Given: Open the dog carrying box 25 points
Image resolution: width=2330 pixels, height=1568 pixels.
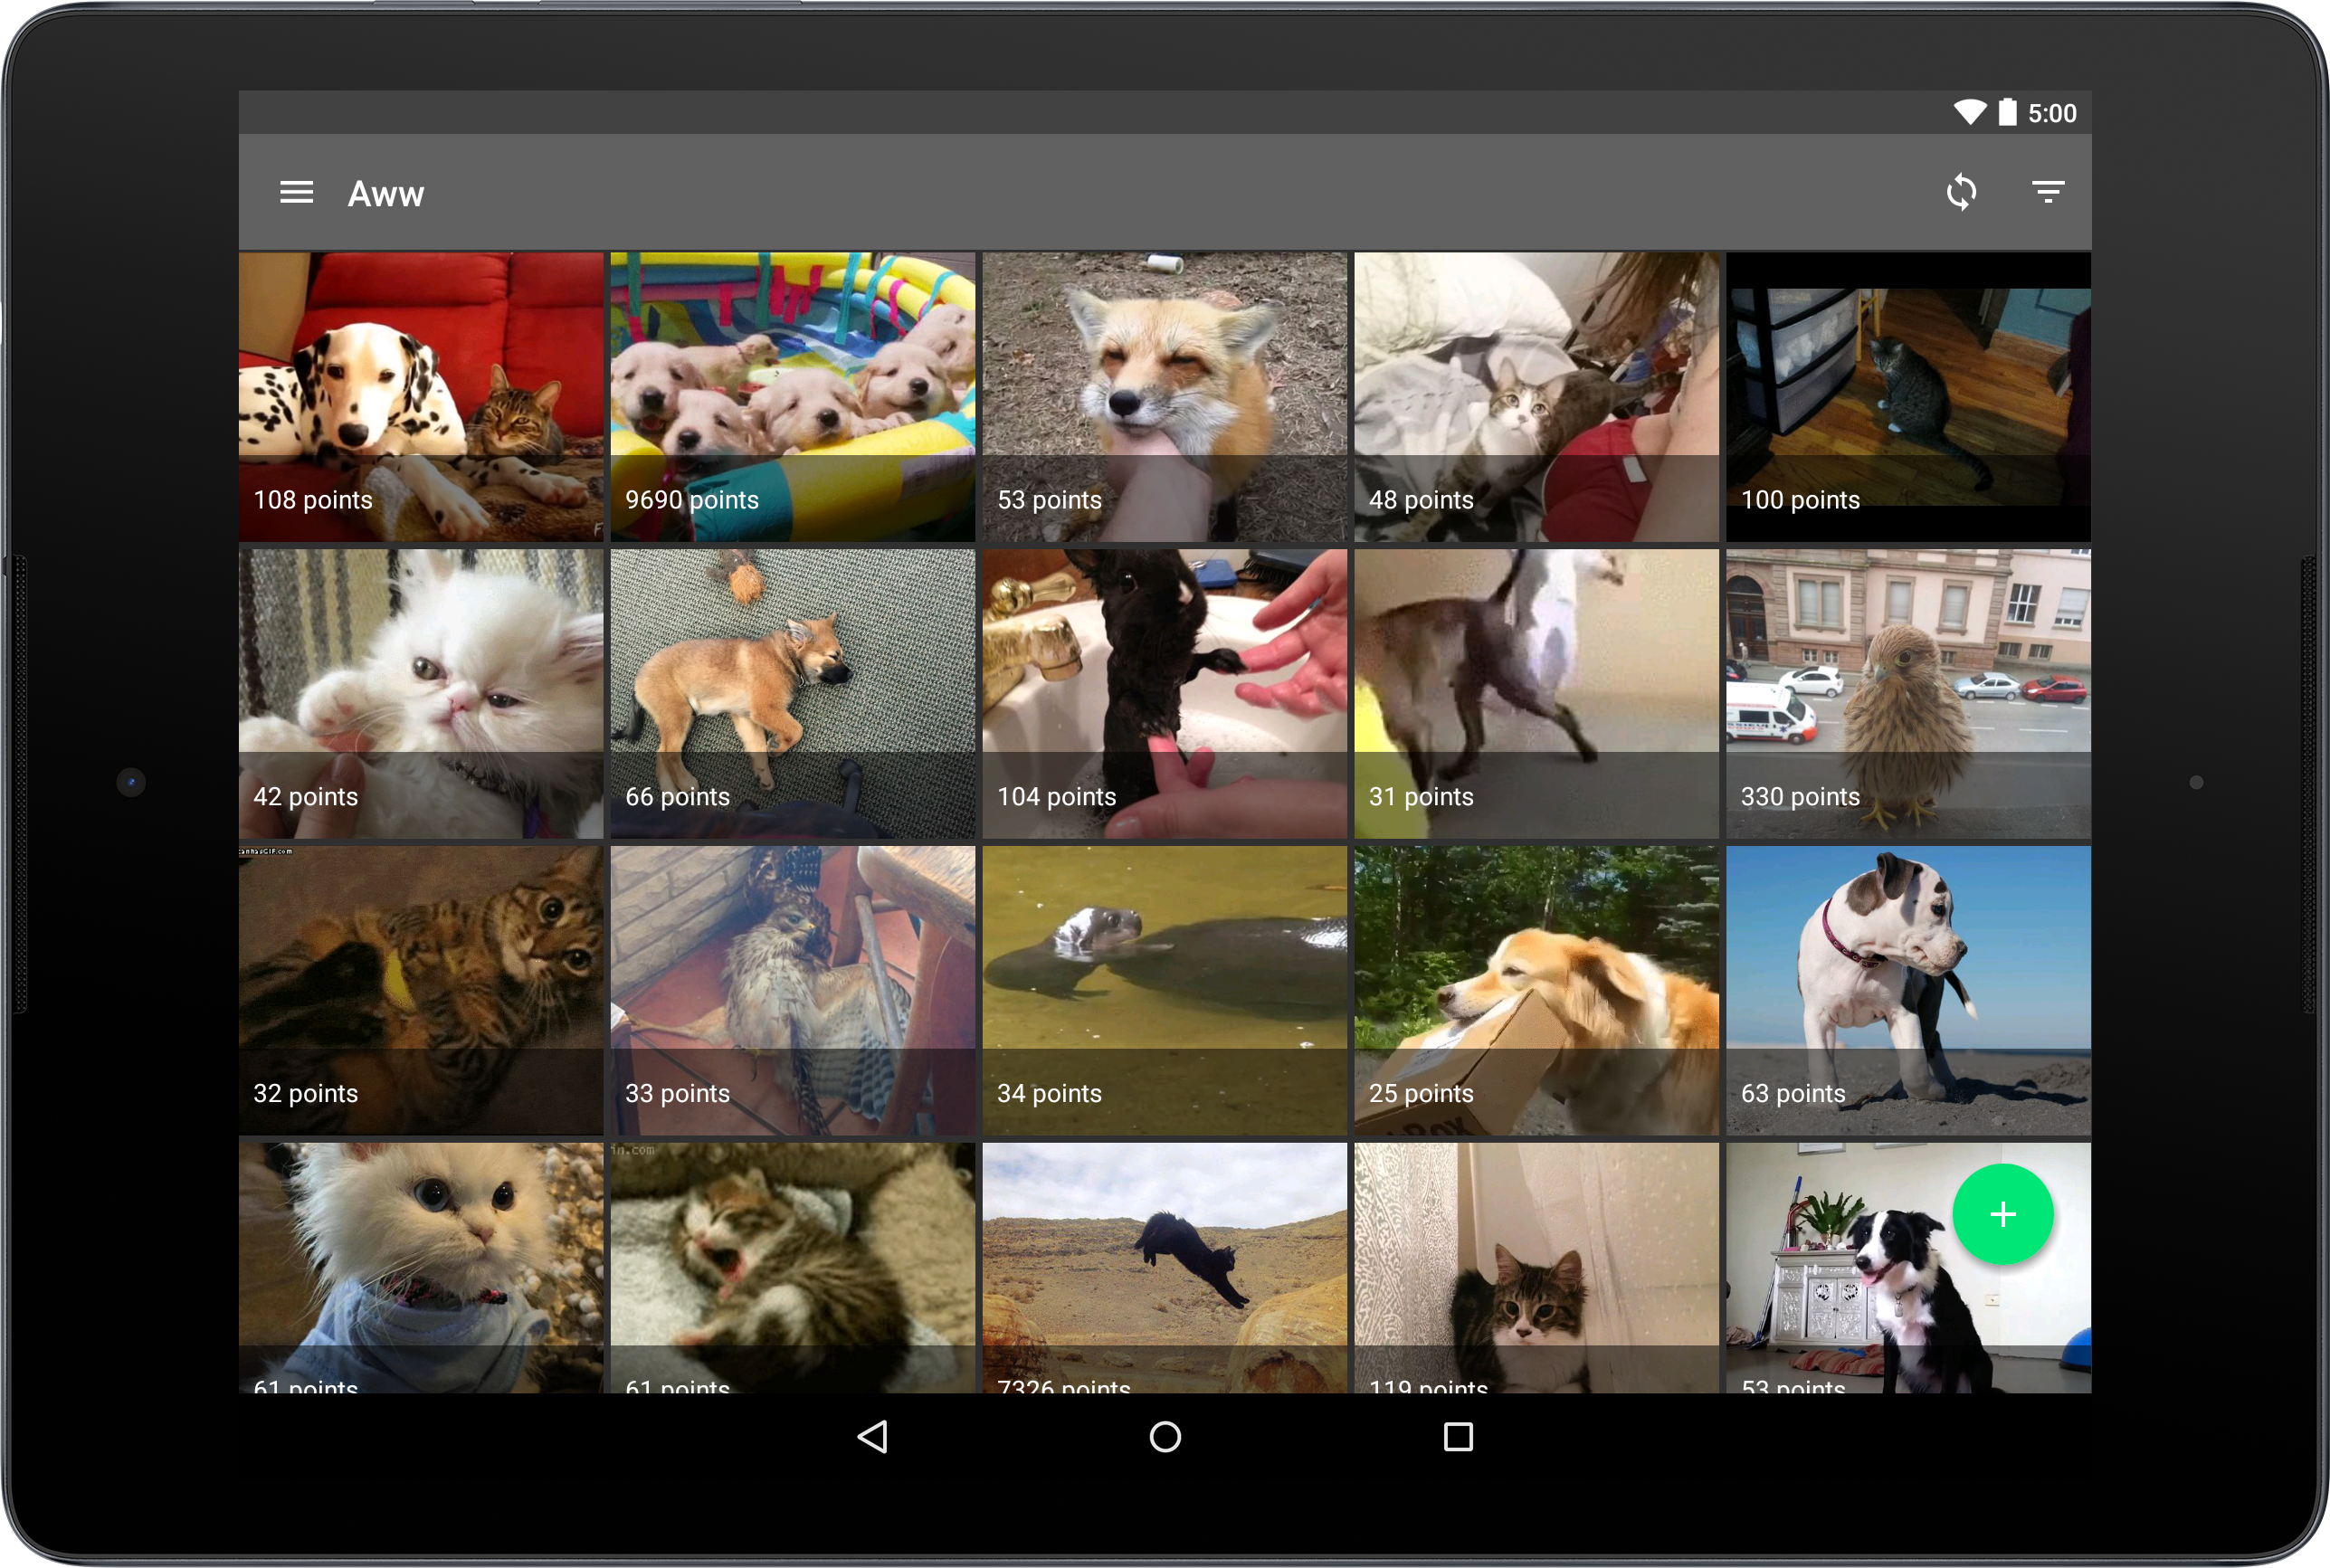Looking at the screenshot, I should coord(1536,989).
